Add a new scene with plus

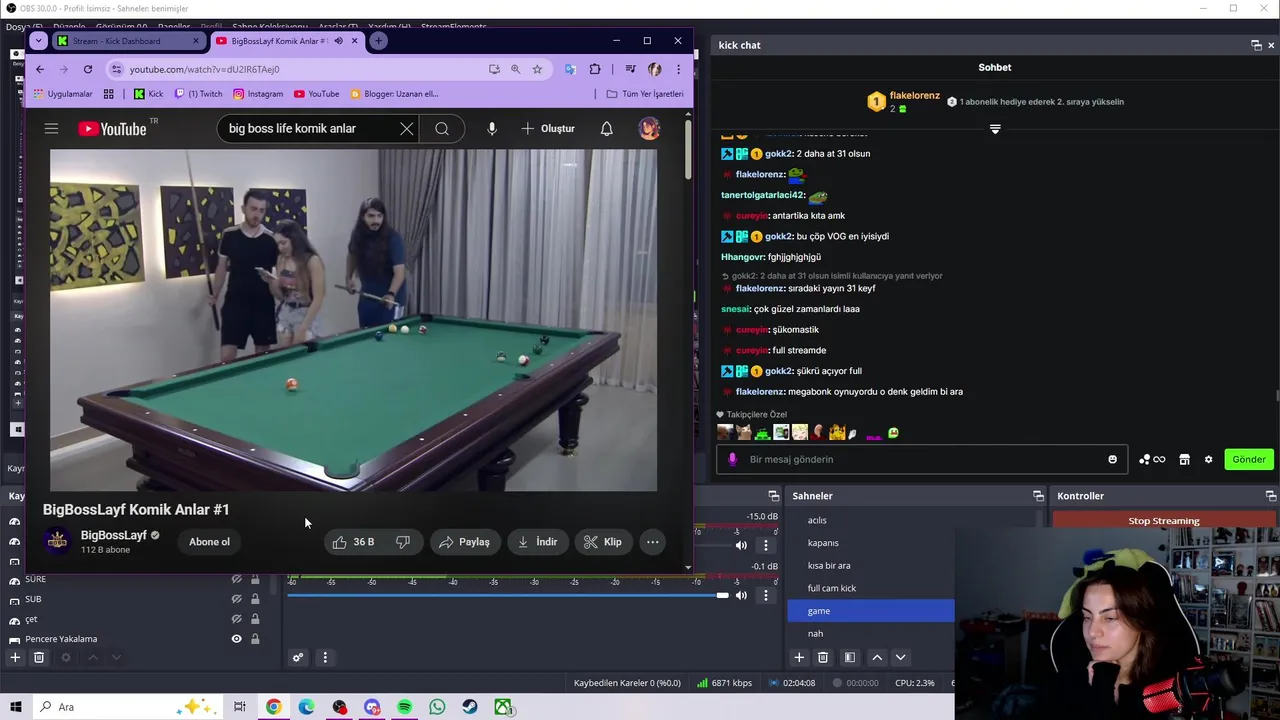click(799, 657)
